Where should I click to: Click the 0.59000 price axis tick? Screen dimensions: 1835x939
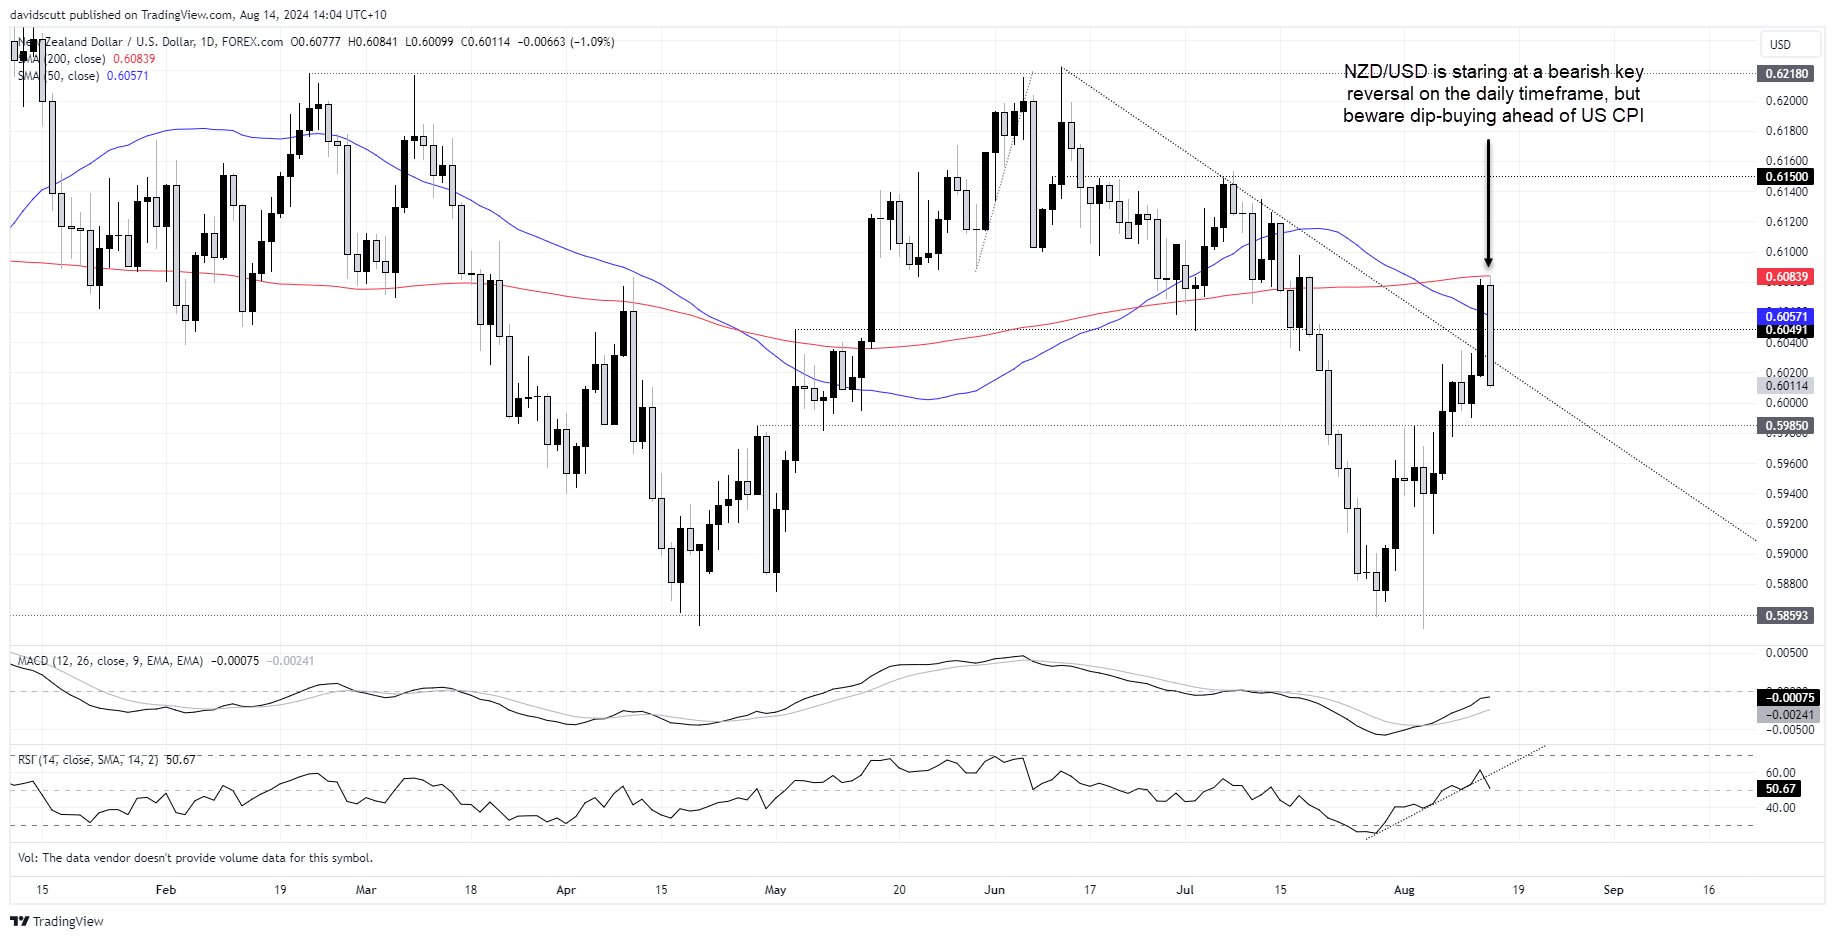coord(1786,554)
